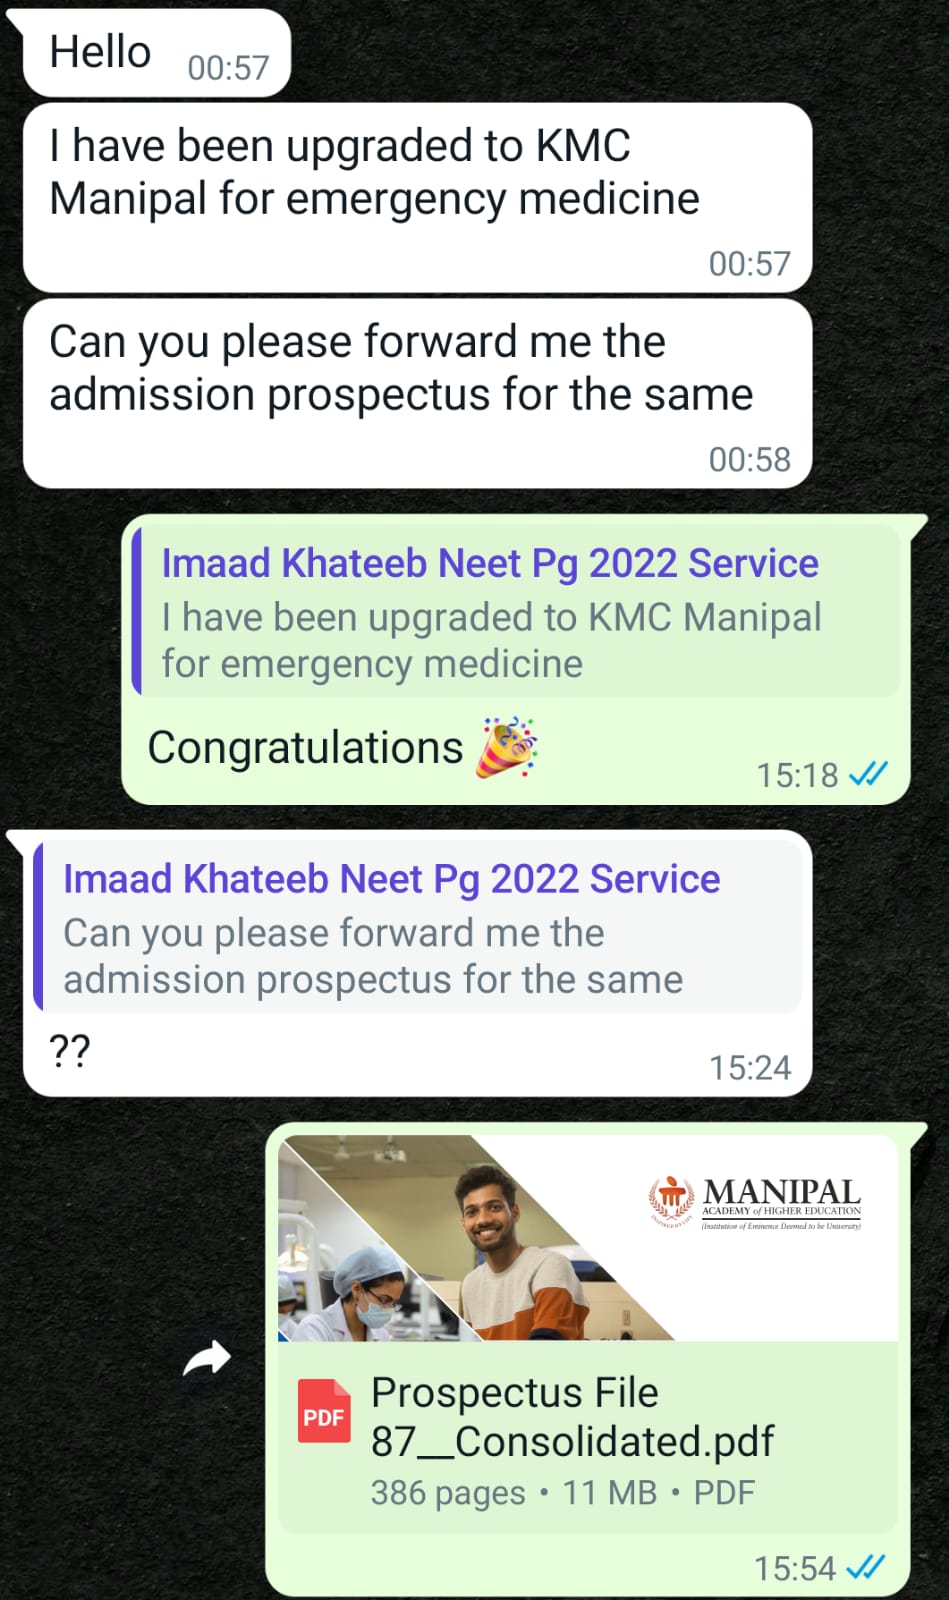Tap the 00:58 timestamp
This screenshot has width=949, height=1600.
pyautogui.click(x=750, y=460)
